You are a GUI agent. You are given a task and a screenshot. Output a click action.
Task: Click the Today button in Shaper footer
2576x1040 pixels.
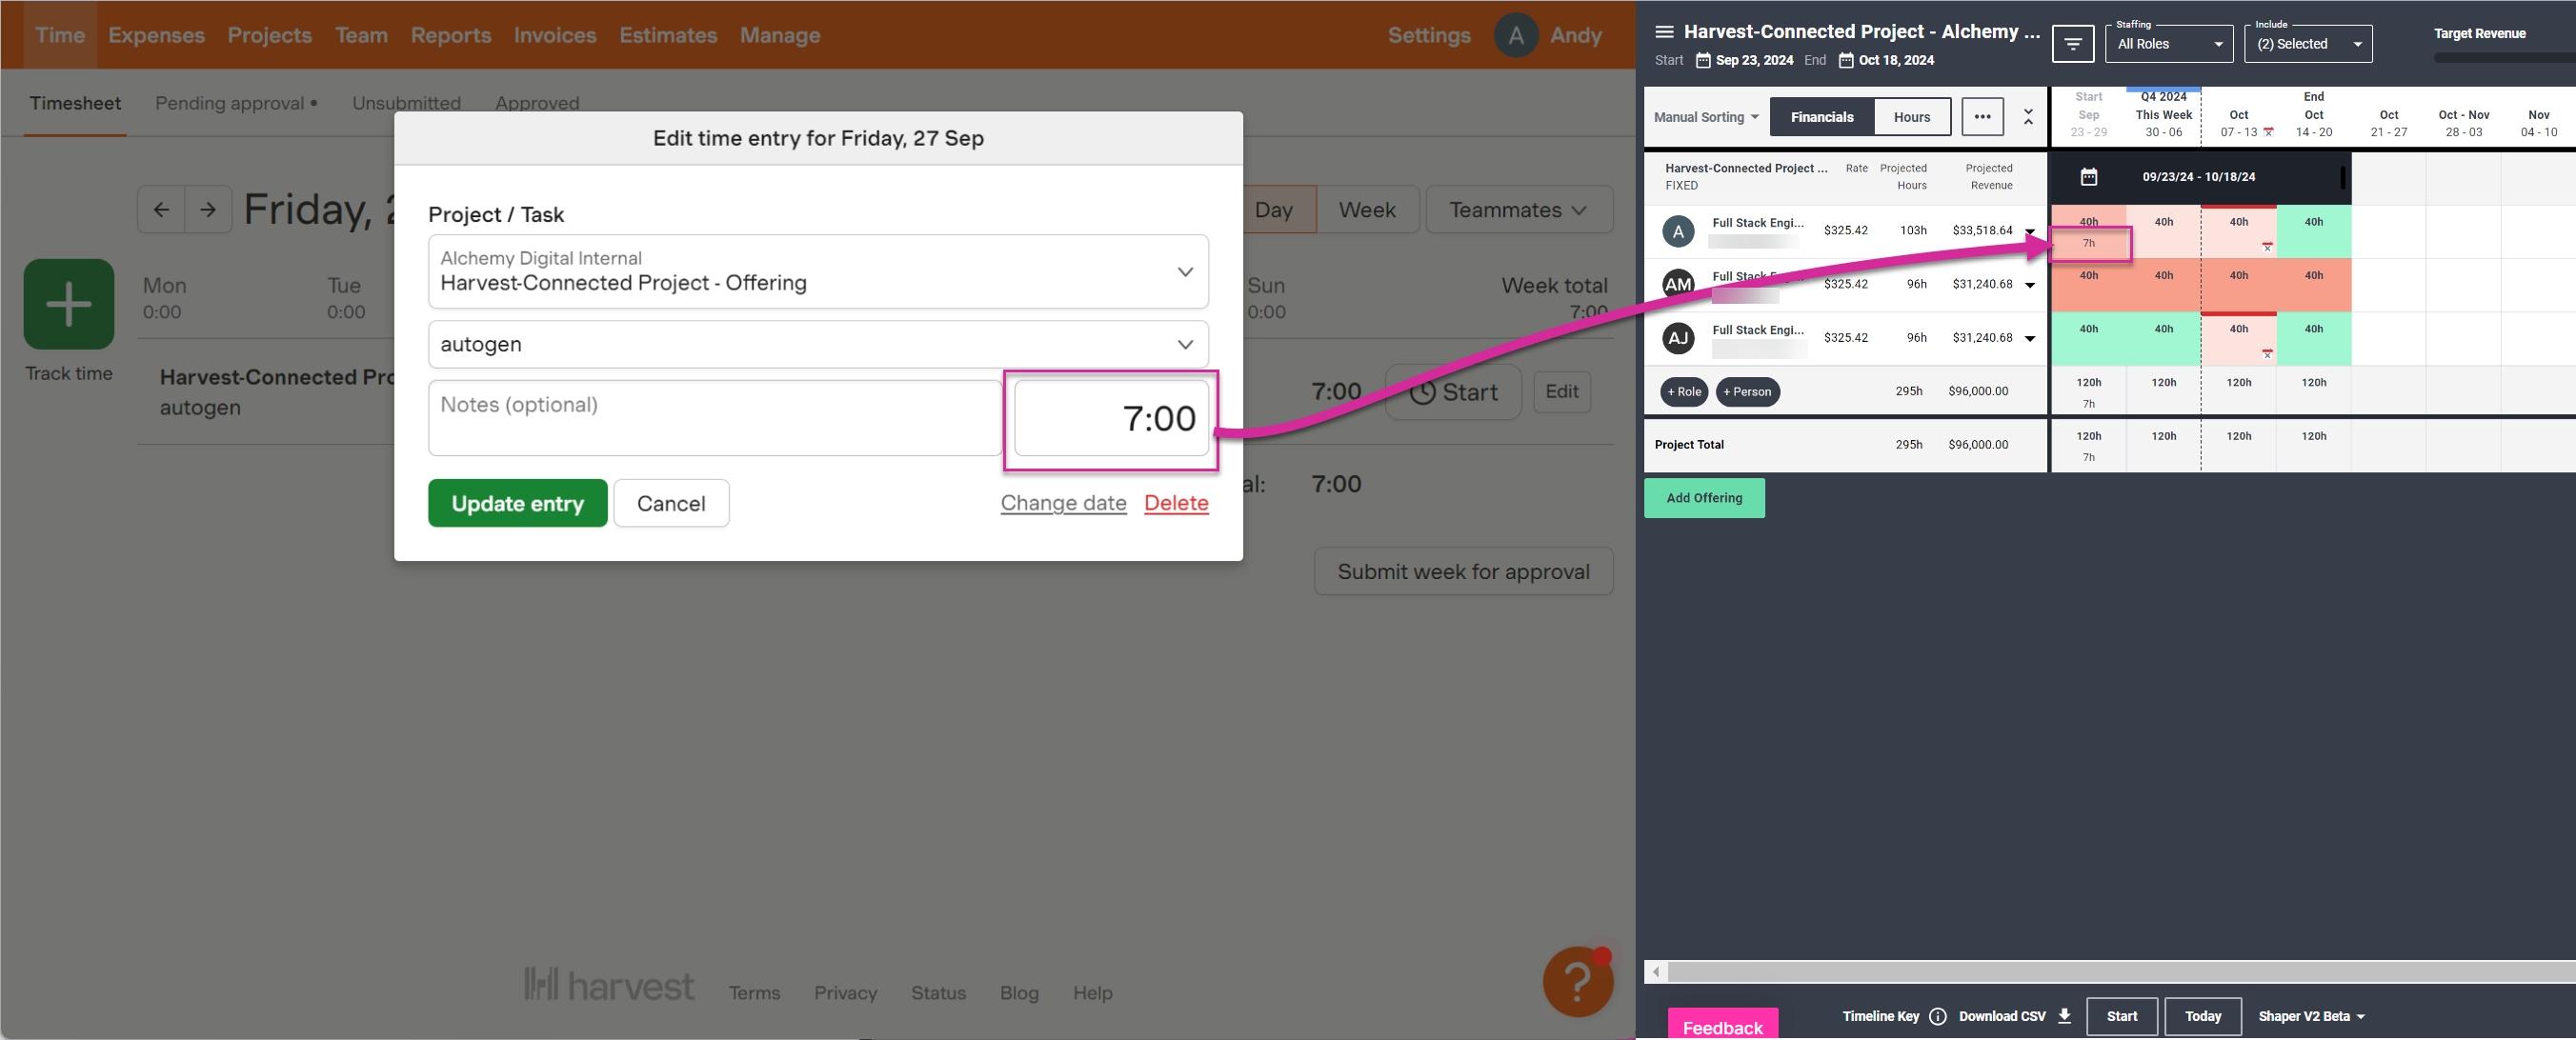tap(2203, 1016)
